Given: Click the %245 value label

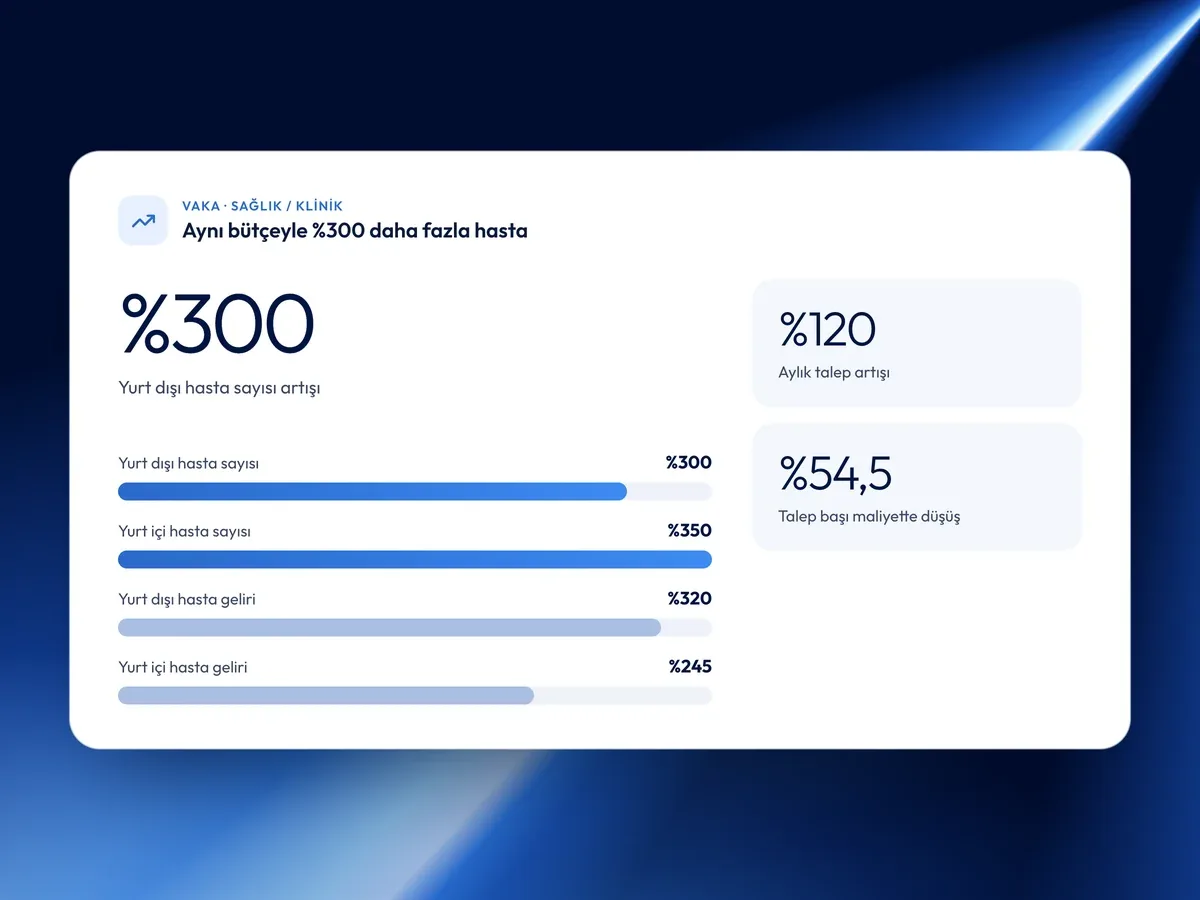Looking at the screenshot, I should [690, 666].
